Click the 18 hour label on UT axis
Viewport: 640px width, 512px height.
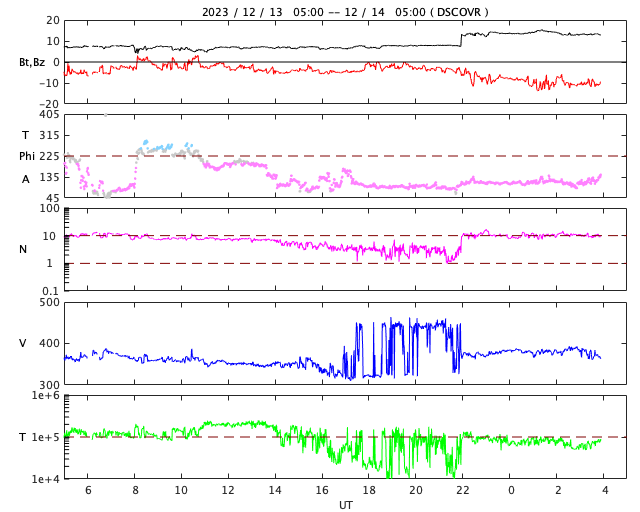tap(369, 490)
